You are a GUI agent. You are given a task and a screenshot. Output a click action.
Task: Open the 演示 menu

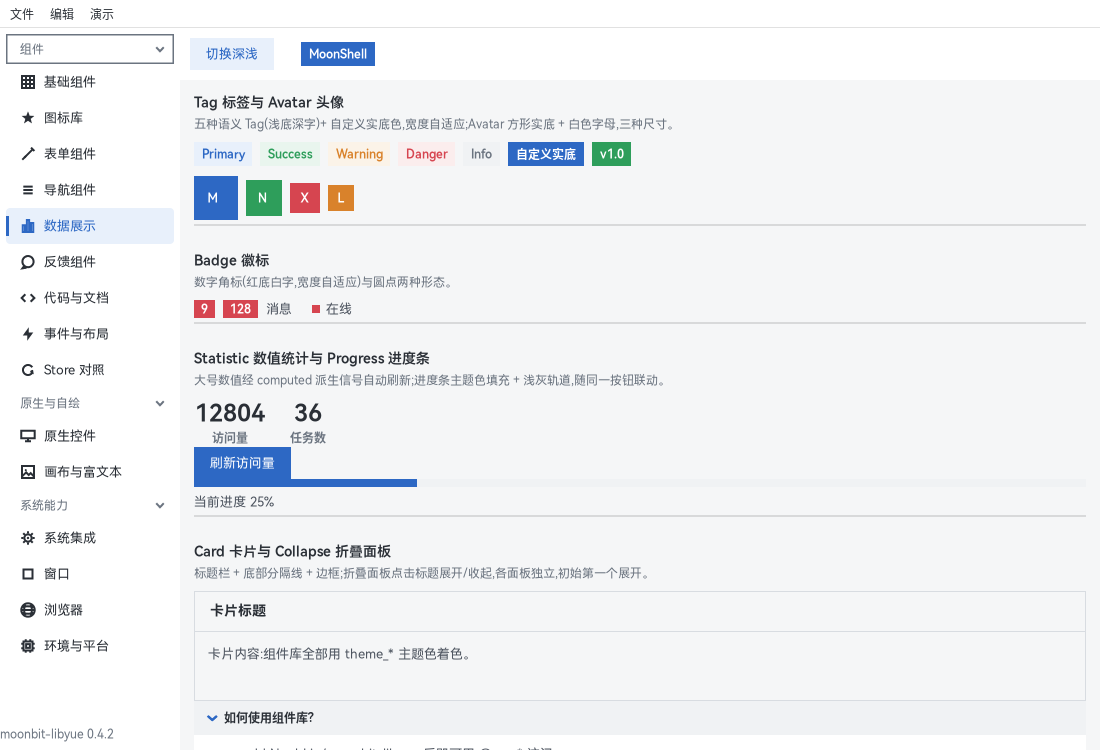pyautogui.click(x=102, y=14)
